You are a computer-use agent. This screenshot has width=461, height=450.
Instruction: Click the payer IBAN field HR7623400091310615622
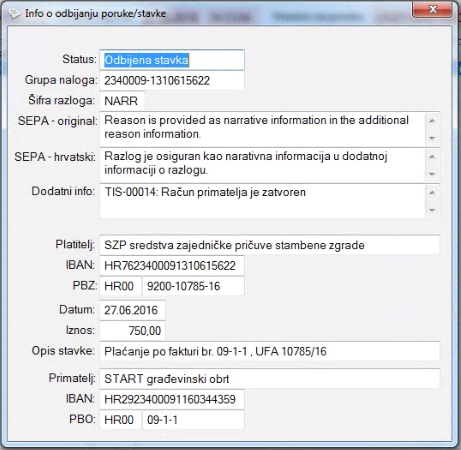(x=172, y=265)
